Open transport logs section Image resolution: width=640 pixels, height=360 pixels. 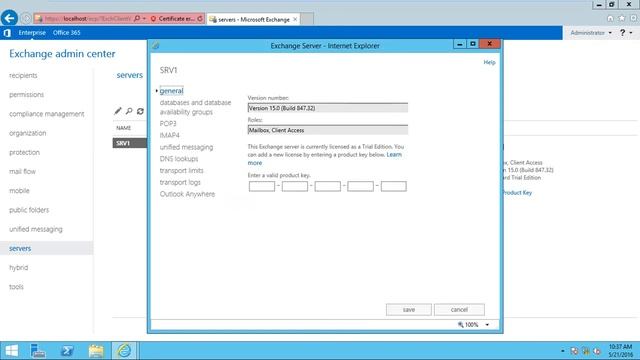tap(180, 182)
